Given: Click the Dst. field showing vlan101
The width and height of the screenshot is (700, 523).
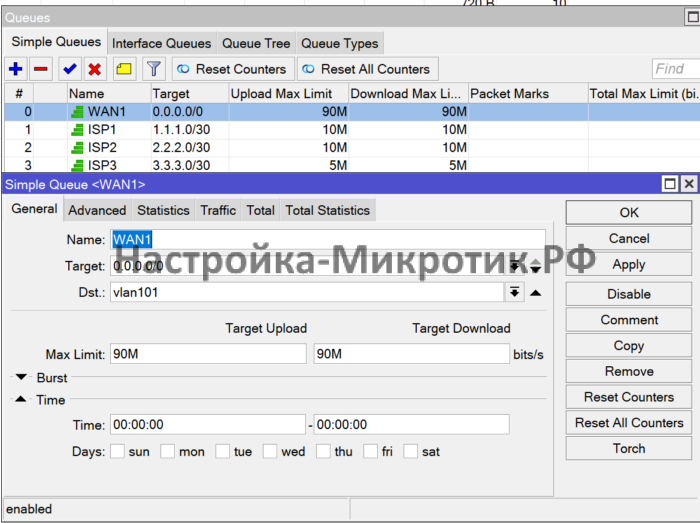Looking at the screenshot, I should click(x=307, y=292).
